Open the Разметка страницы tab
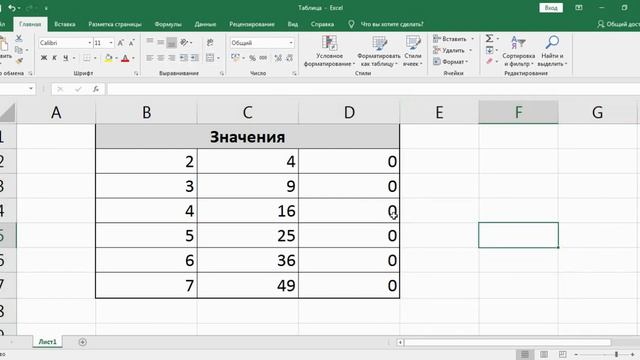Image resolution: width=640 pixels, height=360 pixels. click(115, 24)
